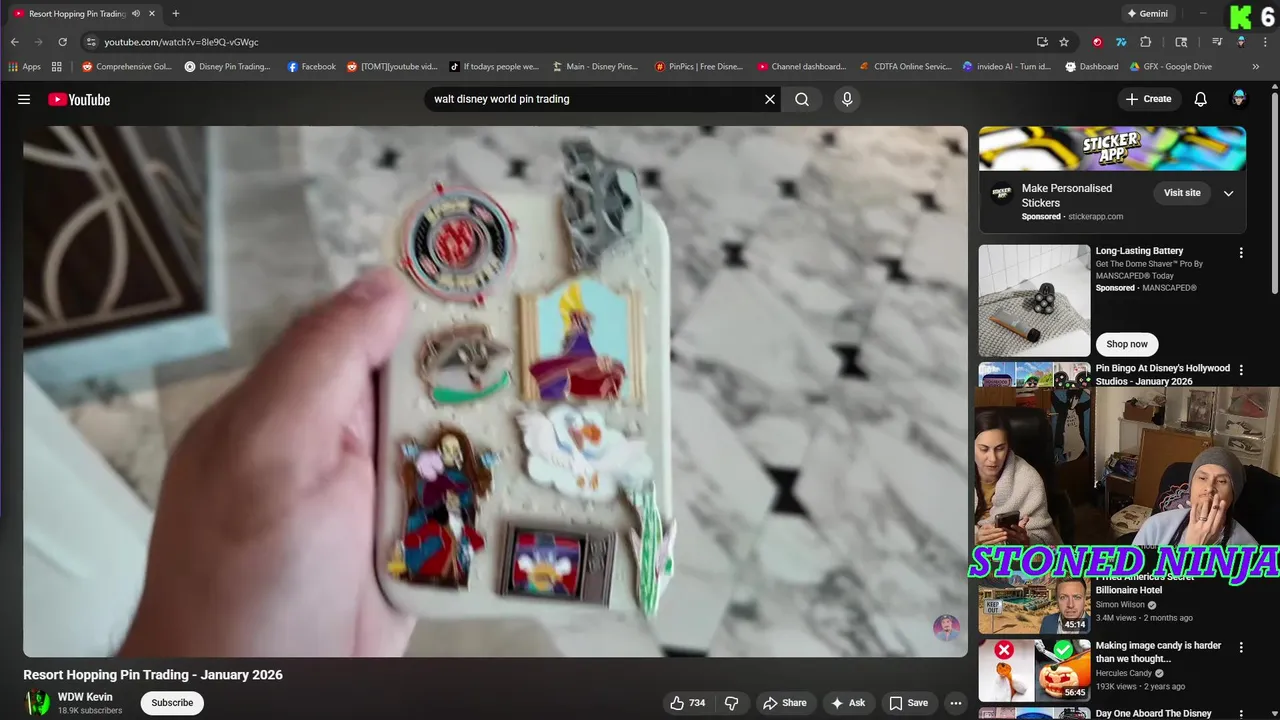Save the video to a playlist
The image size is (1280, 720).
908,703
